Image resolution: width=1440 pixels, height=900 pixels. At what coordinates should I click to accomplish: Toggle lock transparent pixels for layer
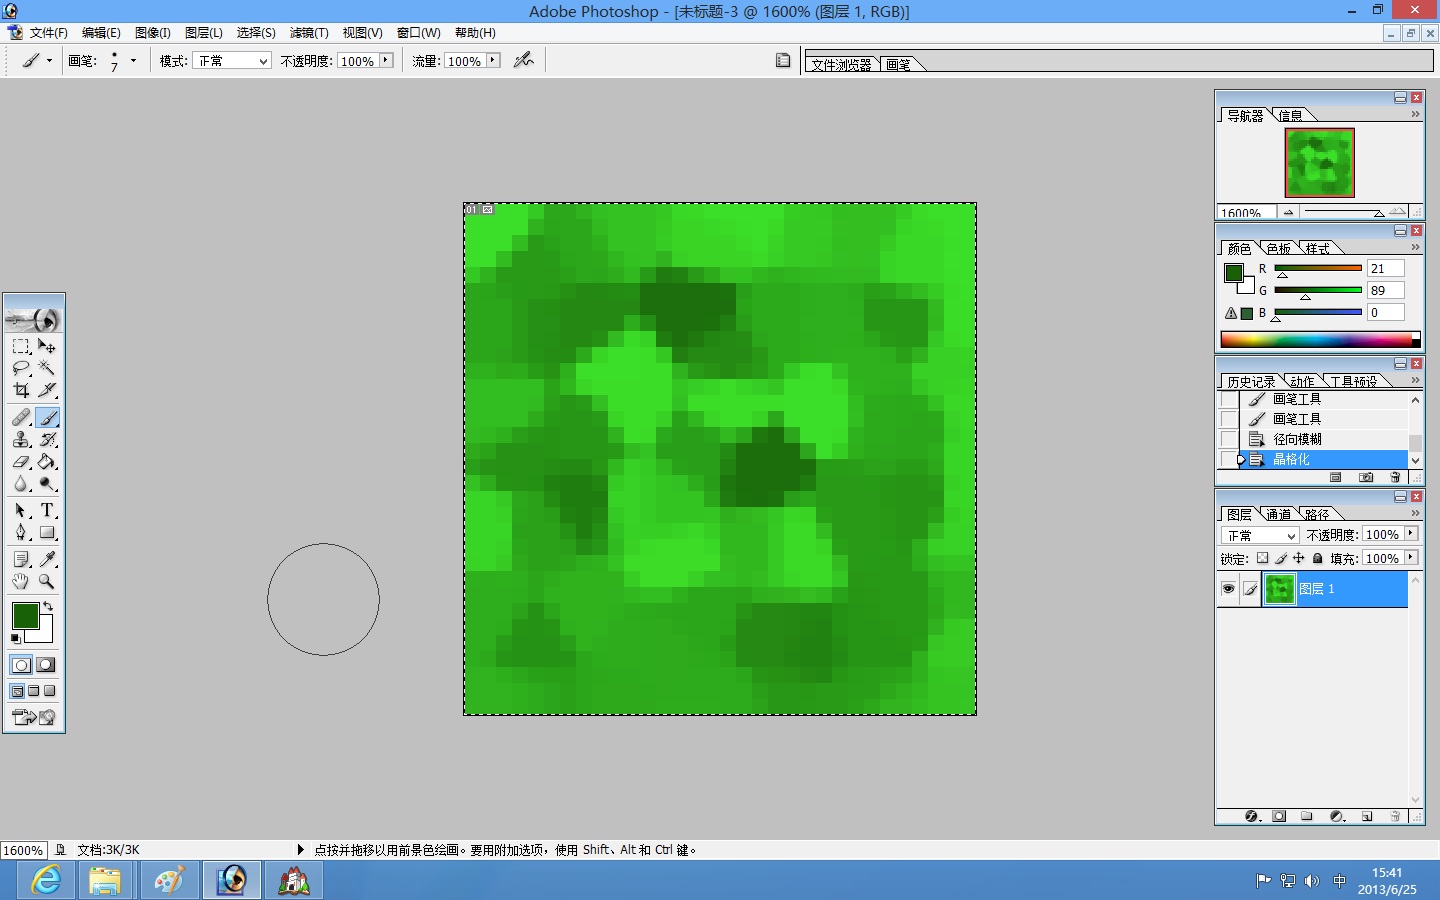pos(1262,559)
